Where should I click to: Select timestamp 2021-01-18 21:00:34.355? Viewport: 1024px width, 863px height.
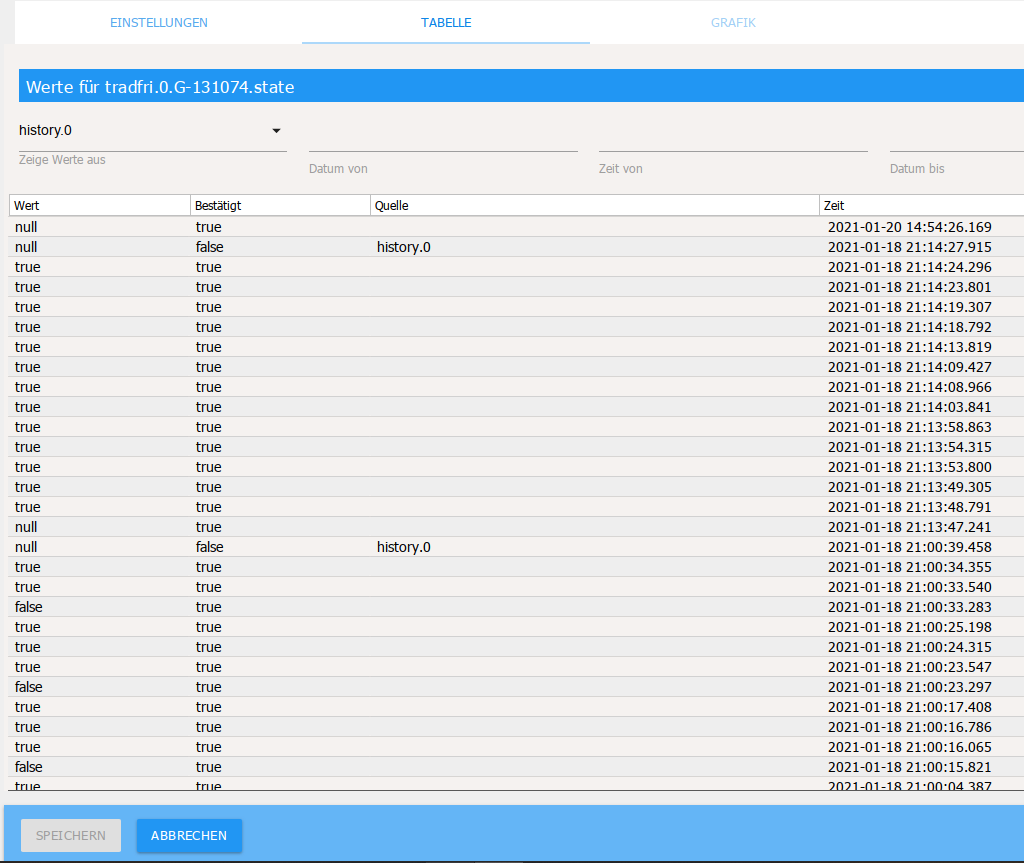(910, 567)
